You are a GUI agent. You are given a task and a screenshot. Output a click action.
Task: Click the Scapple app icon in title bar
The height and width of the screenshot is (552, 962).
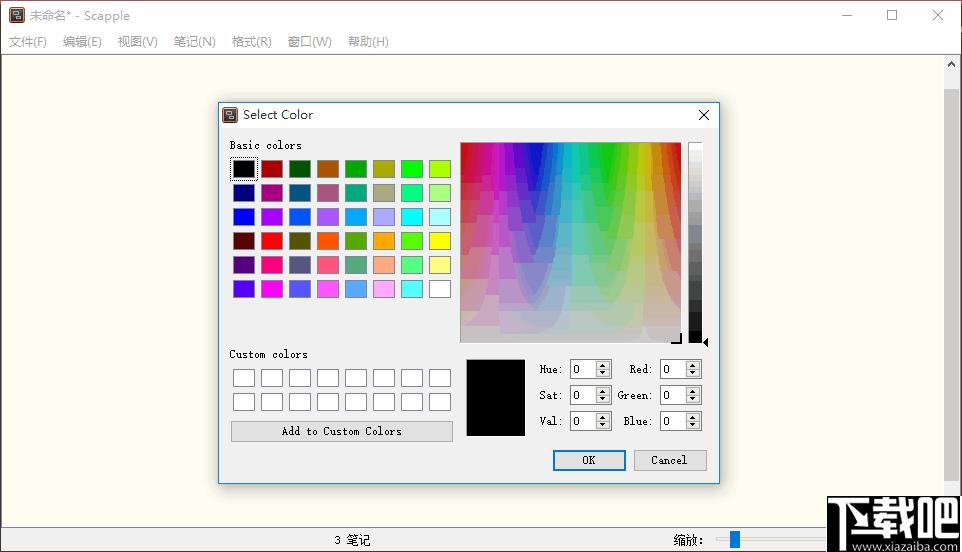coord(17,15)
